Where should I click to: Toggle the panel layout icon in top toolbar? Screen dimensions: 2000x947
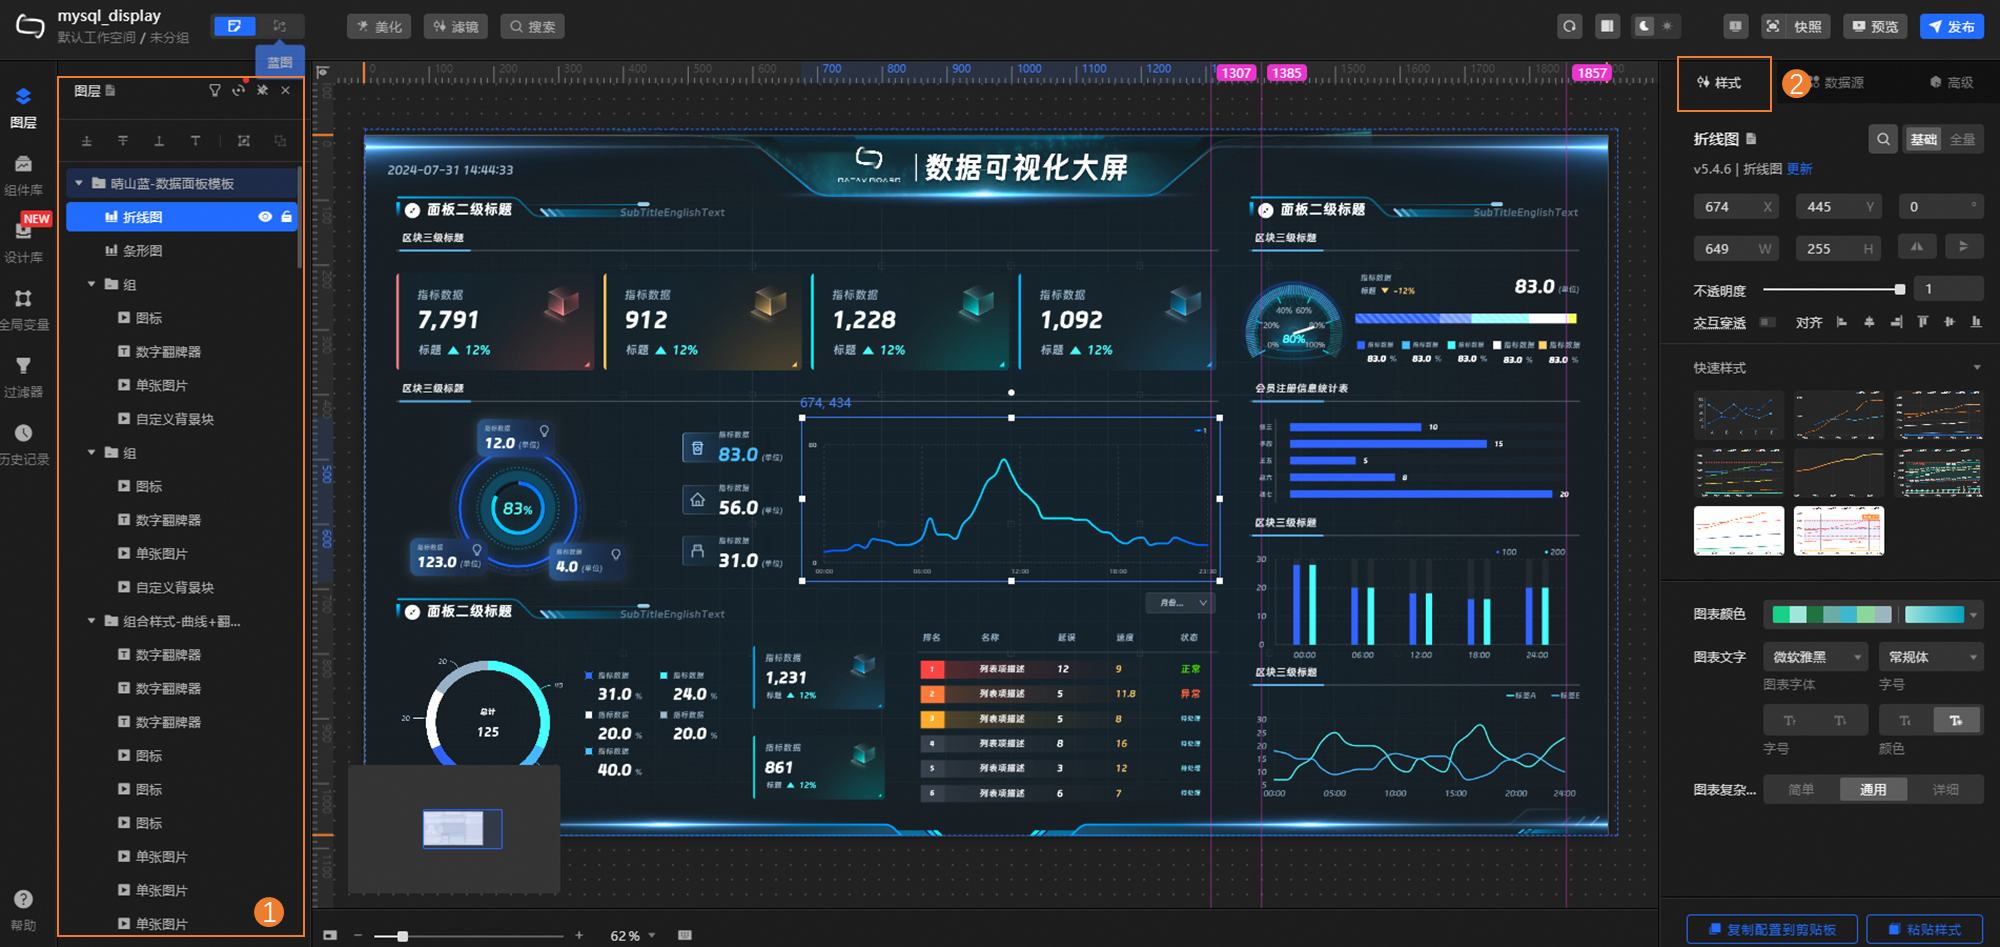1607,26
